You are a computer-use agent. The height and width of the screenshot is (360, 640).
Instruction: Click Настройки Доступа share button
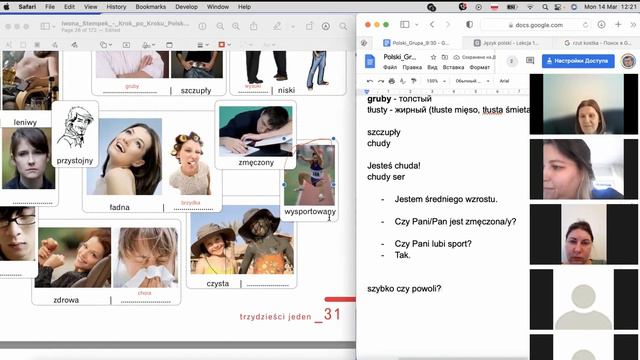point(578,61)
